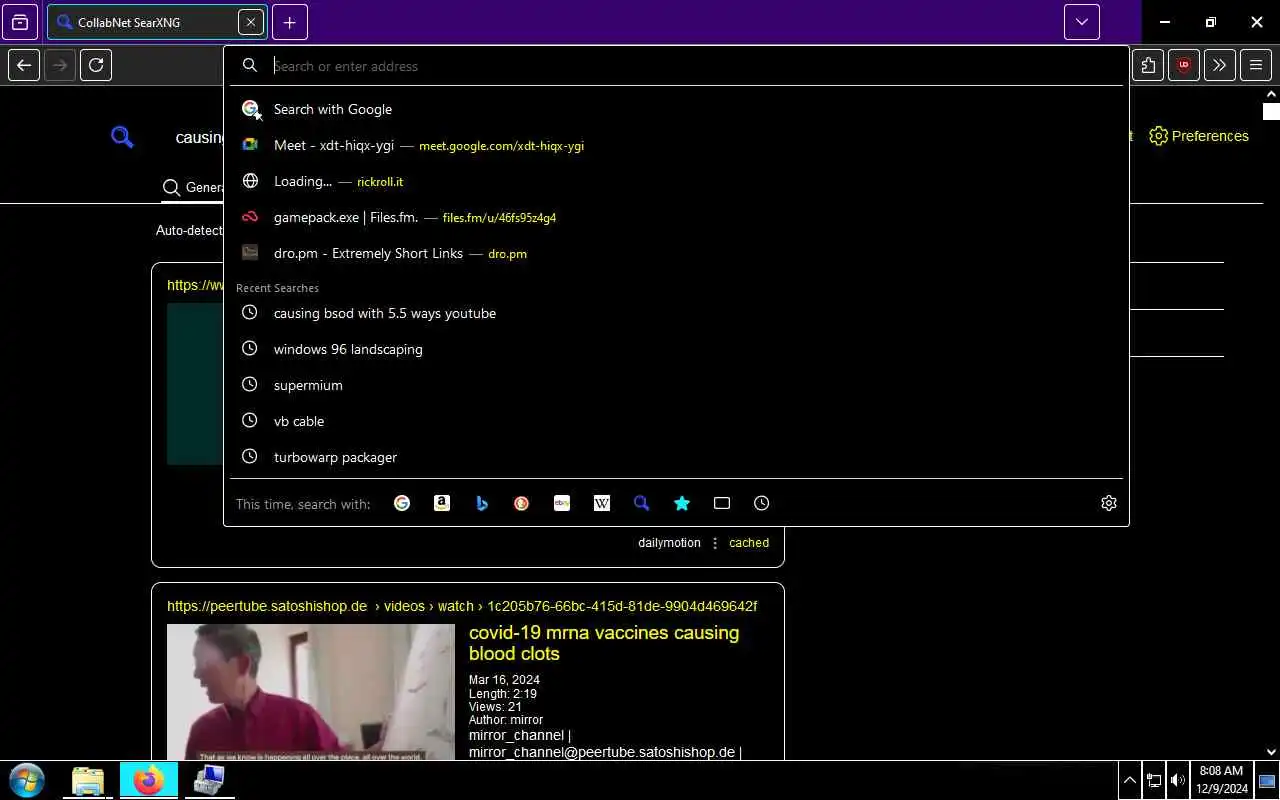Go back with the back arrow
Image resolution: width=1280 pixels, height=800 pixels.
[x=24, y=65]
